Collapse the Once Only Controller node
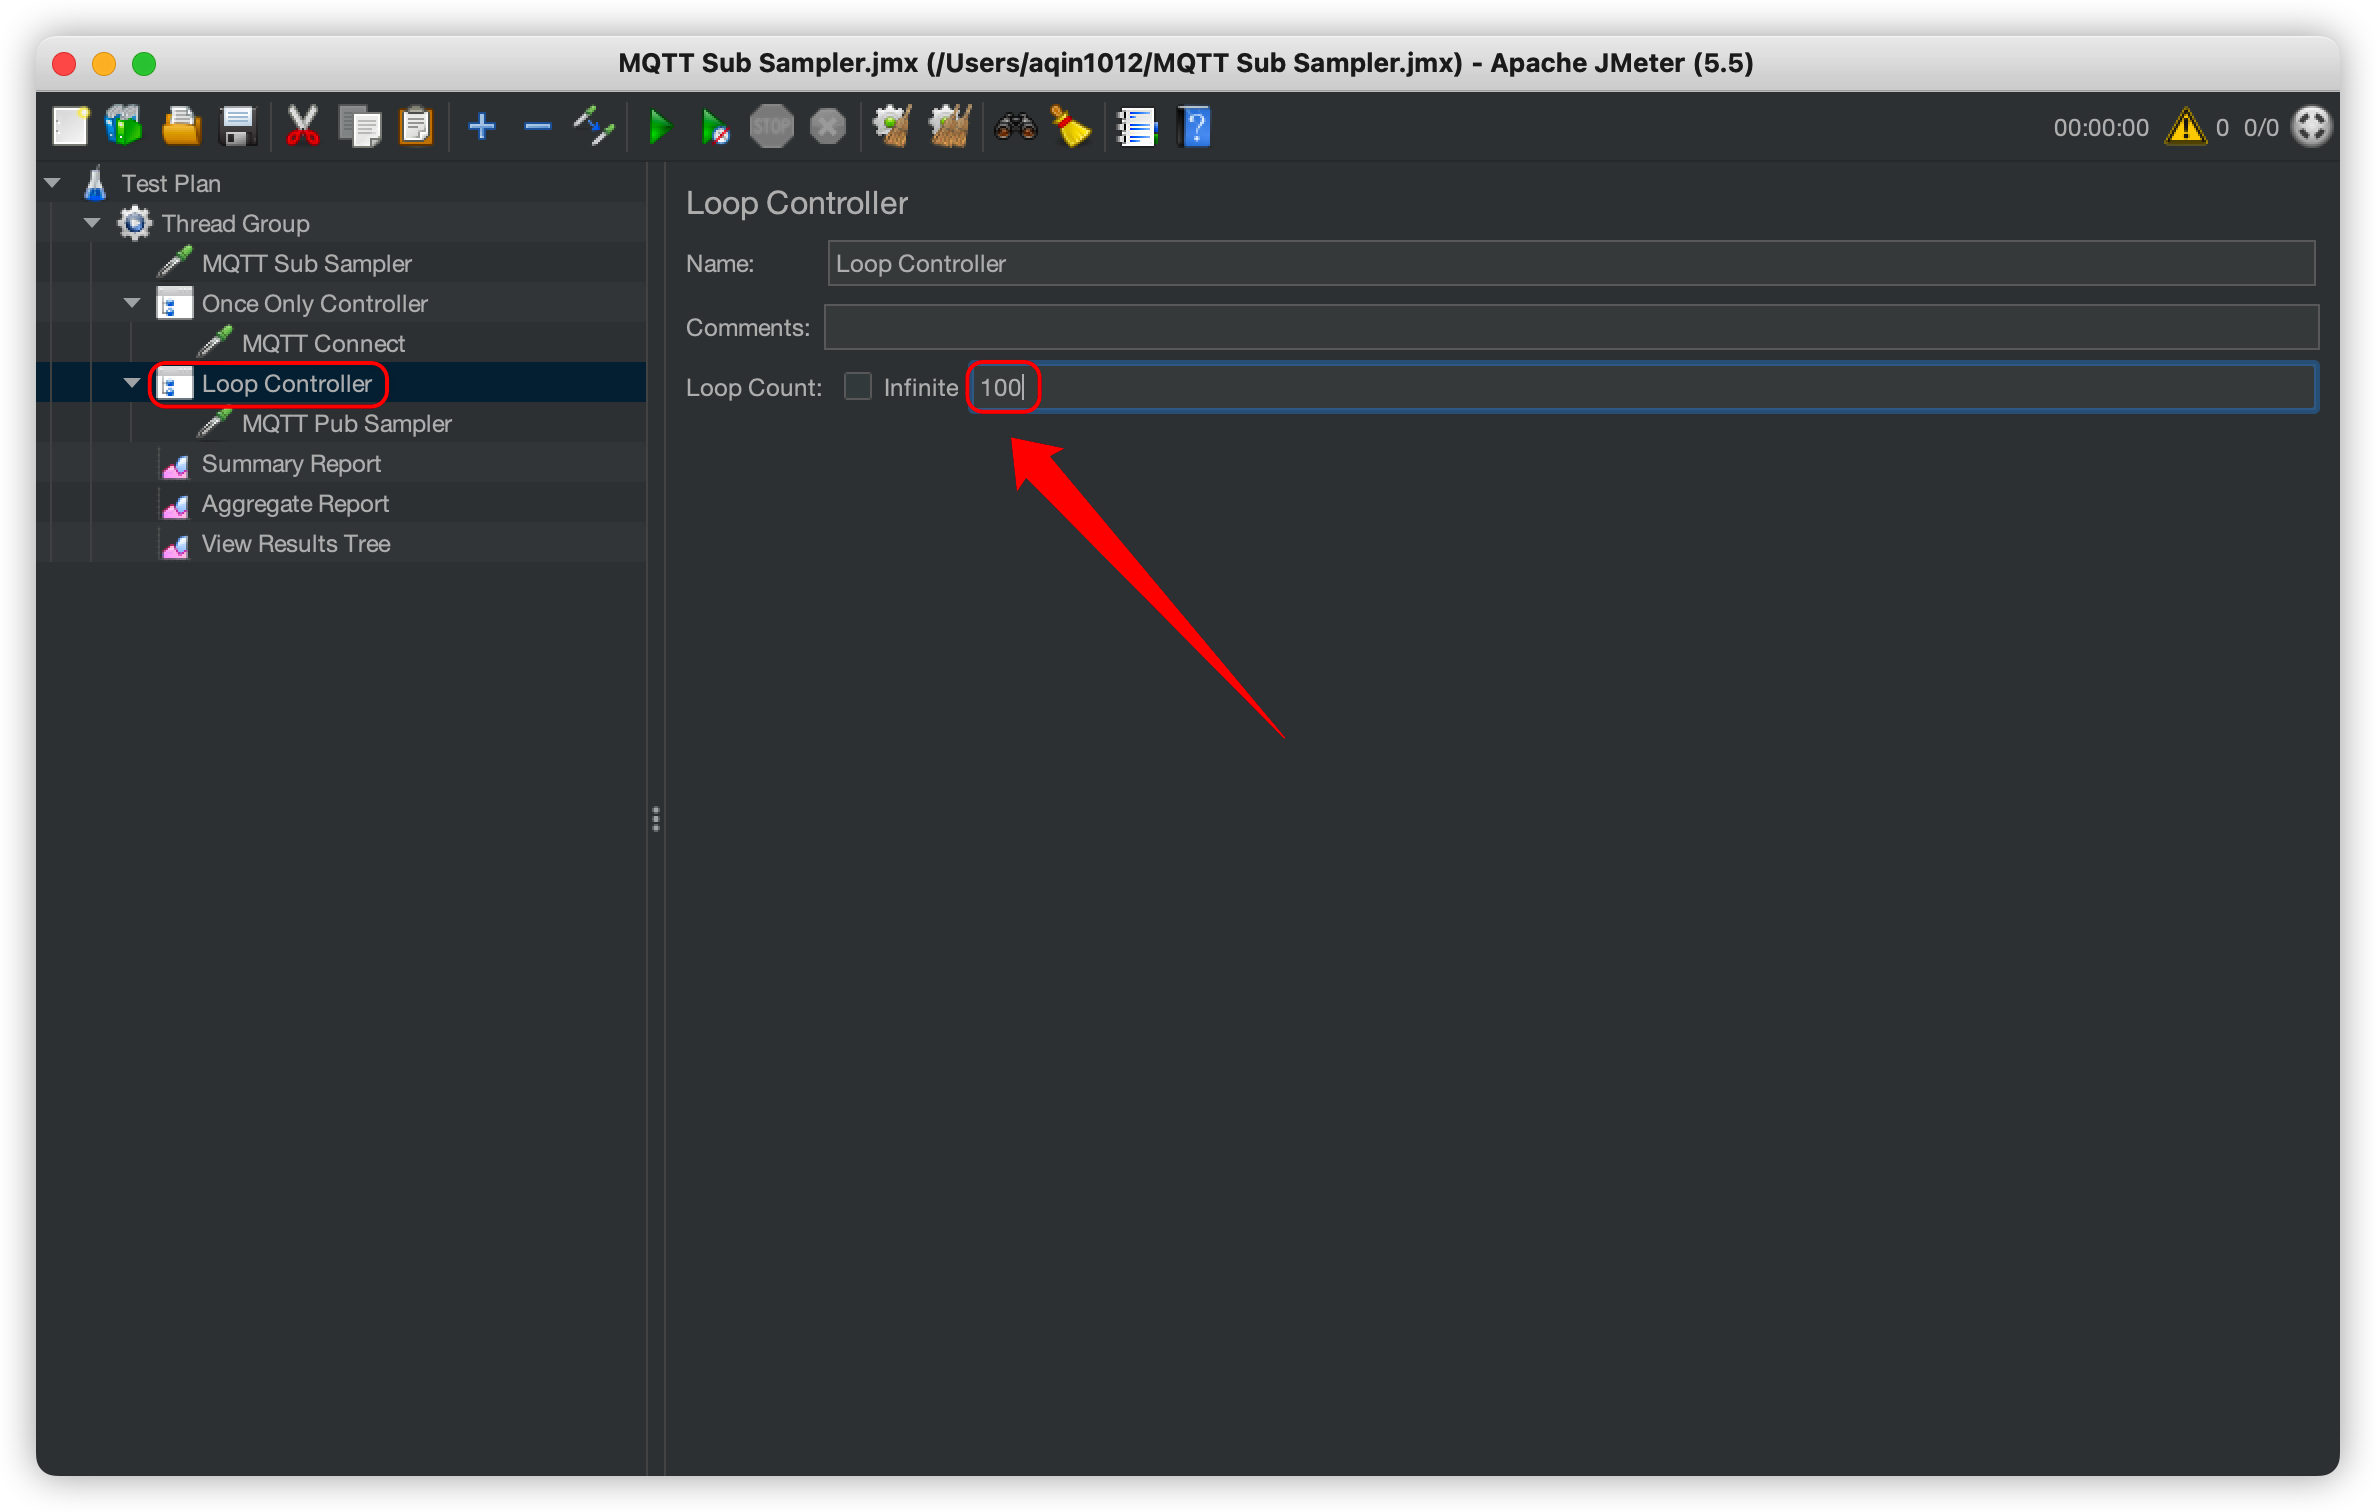Screen dimensions: 2376x1512 [131, 302]
